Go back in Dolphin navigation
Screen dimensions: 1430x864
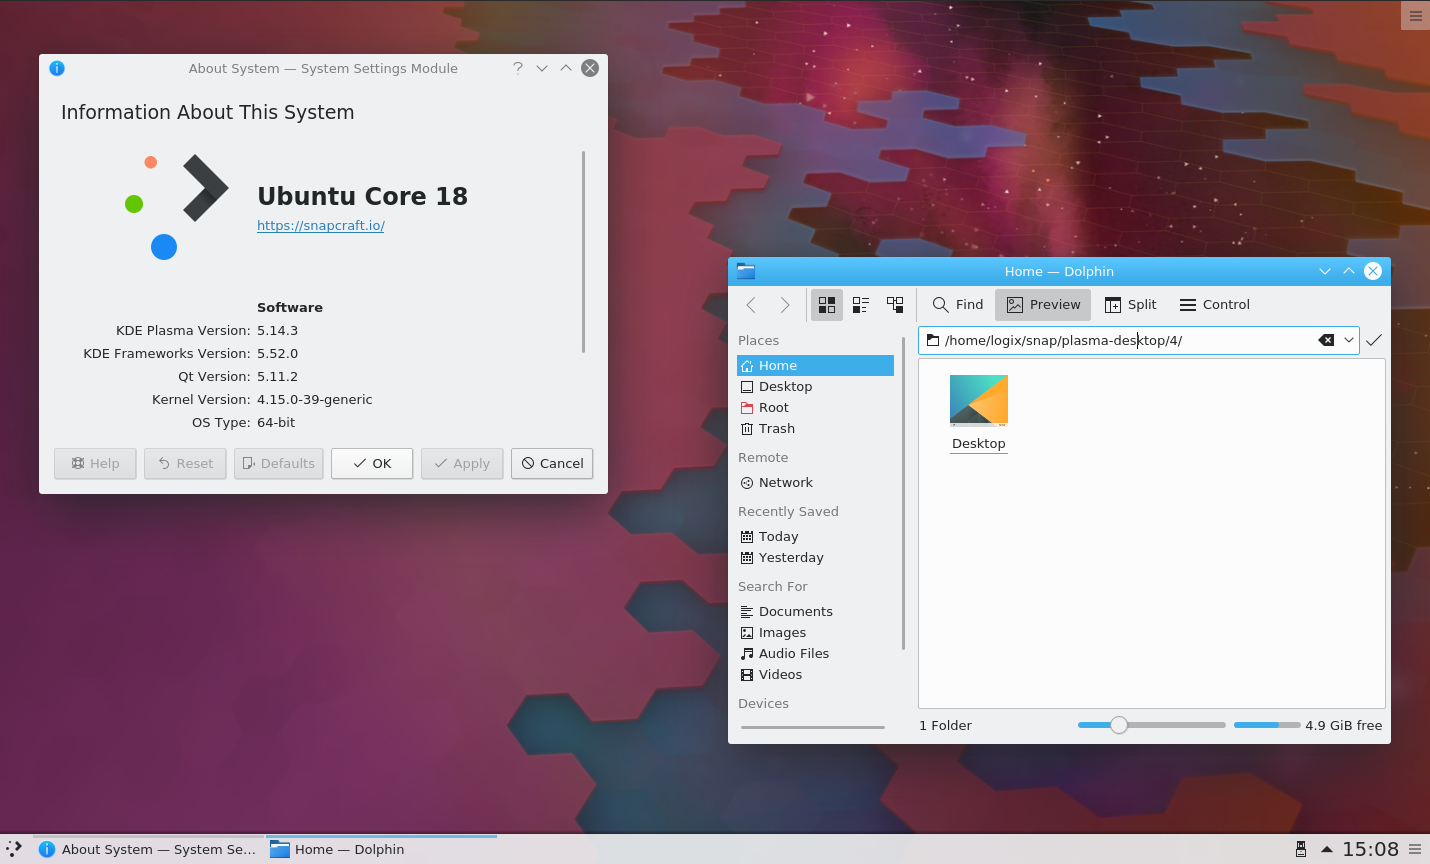pyautogui.click(x=751, y=305)
